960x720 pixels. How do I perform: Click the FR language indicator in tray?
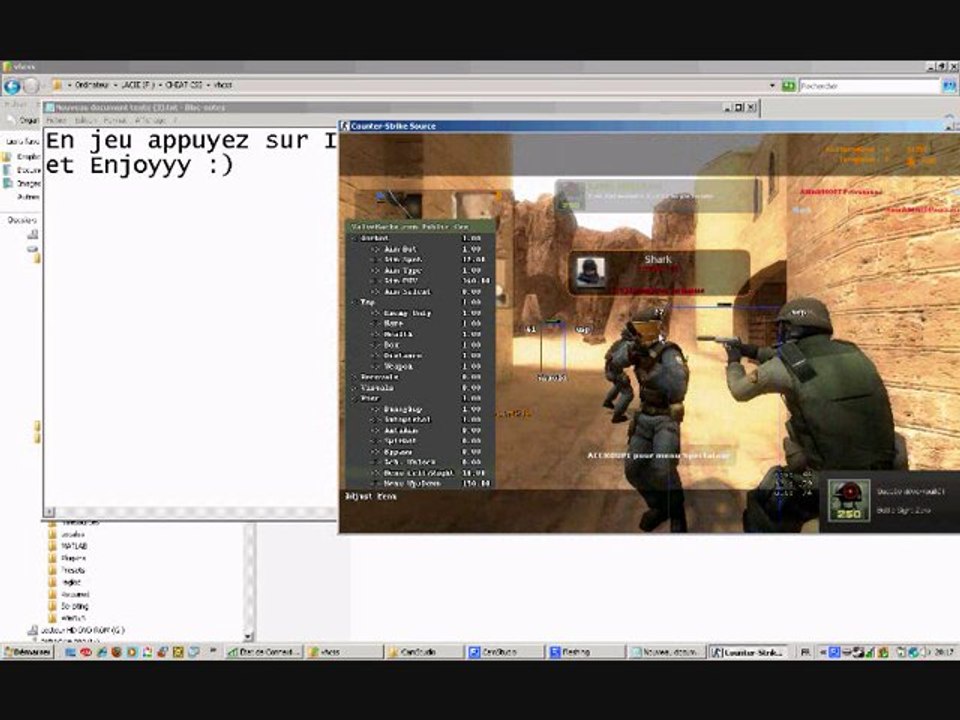coord(806,652)
